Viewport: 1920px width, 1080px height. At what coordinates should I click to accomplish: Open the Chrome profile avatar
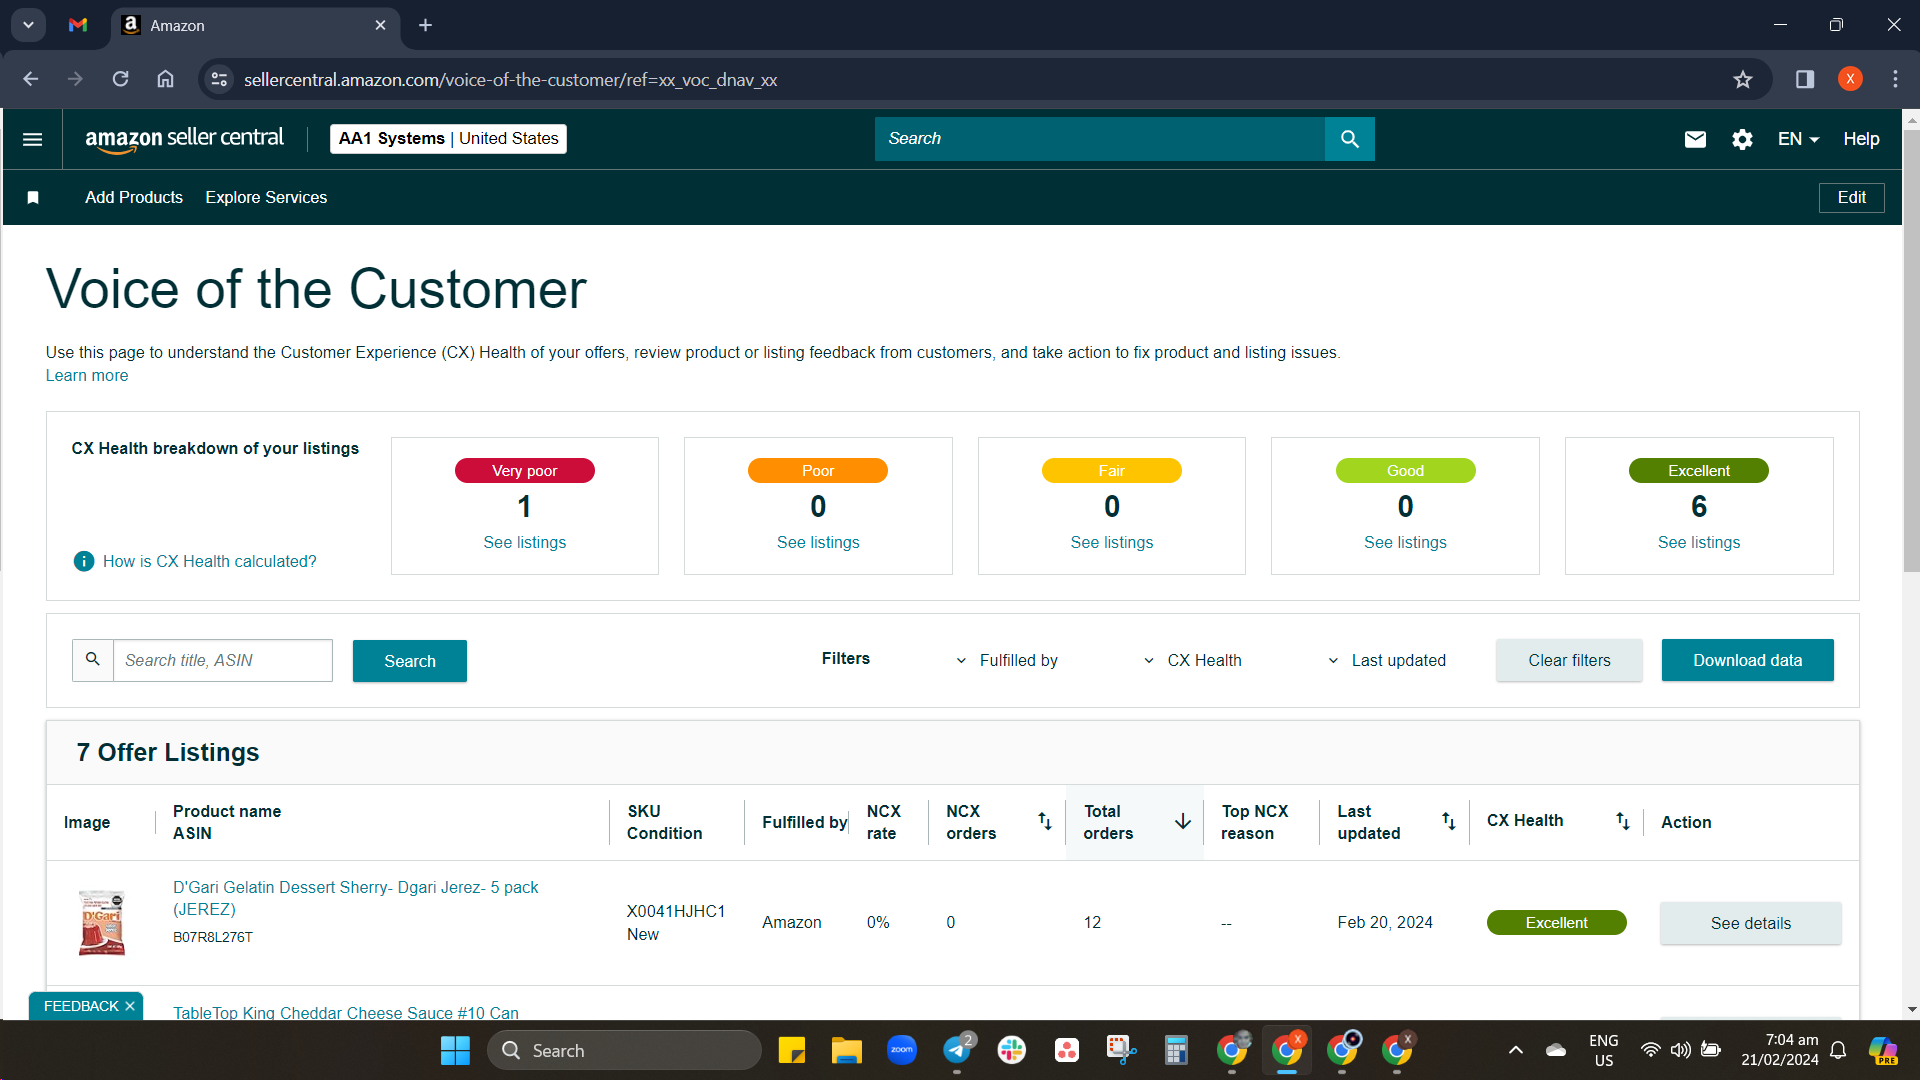point(1850,79)
